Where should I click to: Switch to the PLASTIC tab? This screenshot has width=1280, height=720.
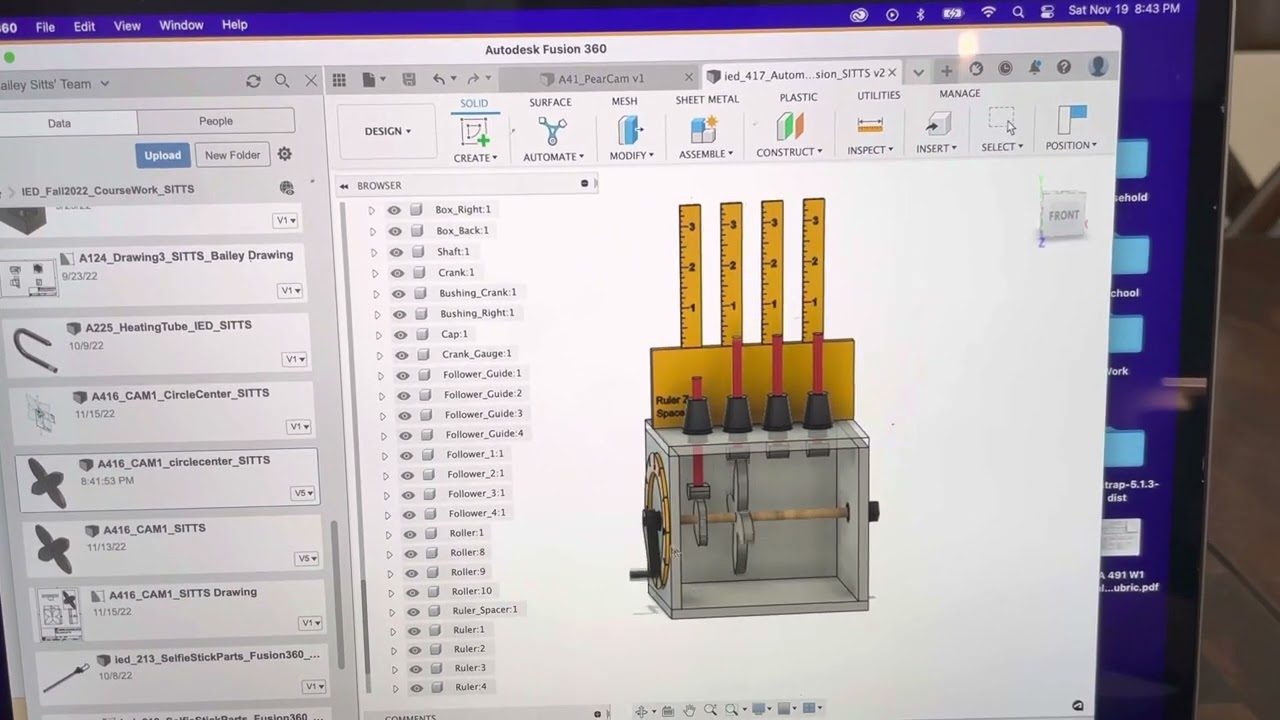coord(798,97)
